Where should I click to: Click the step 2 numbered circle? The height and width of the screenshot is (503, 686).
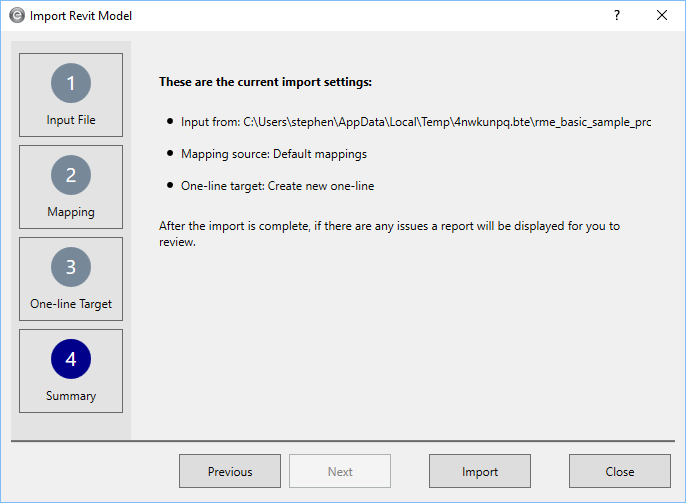[x=71, y=175]
